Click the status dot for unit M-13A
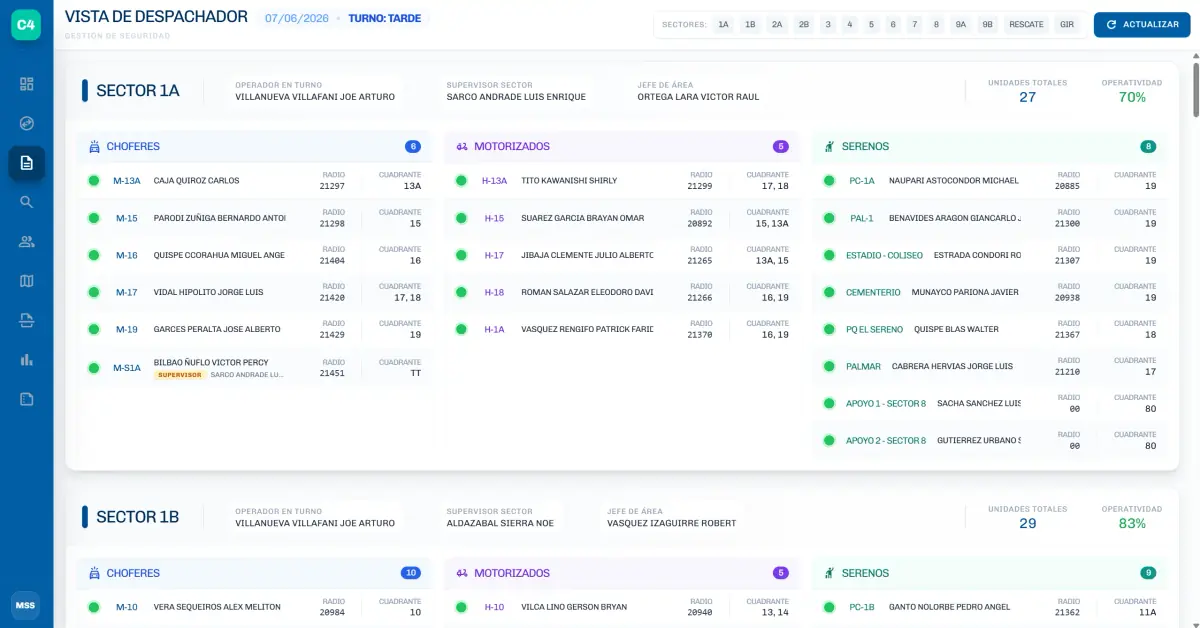The width and height of the screenshot is (1200, 628). [x=94, y=181]
